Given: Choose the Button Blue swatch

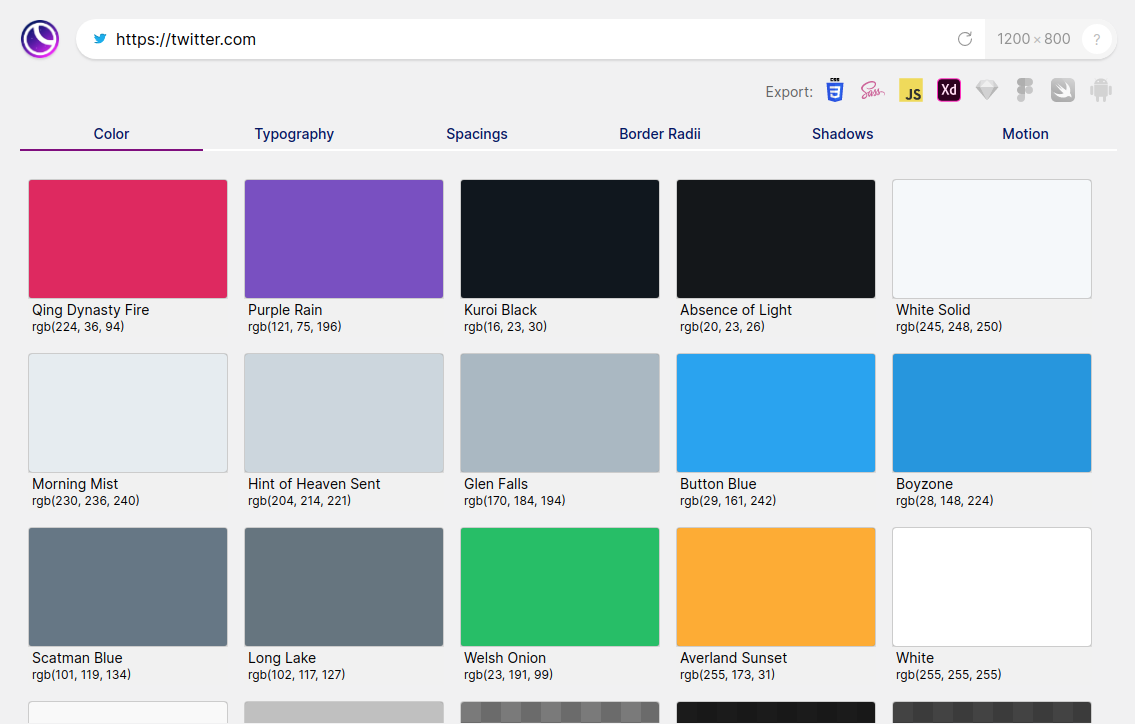Looking at the screenshot, I should tap(776, 413).
